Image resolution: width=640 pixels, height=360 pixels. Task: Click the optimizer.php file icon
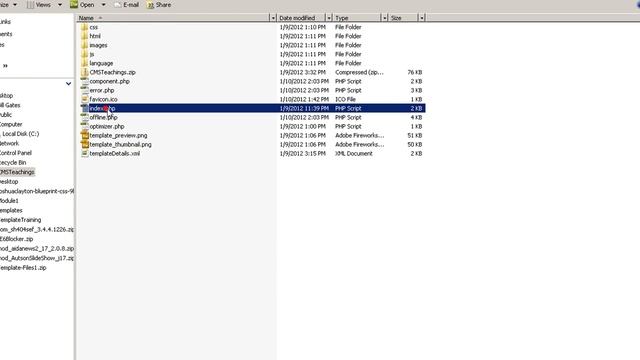click(84, 126)
